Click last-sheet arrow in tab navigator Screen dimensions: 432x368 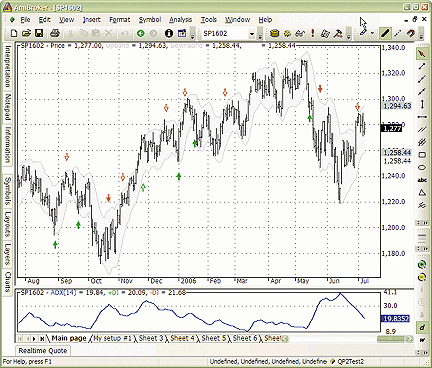42,339
